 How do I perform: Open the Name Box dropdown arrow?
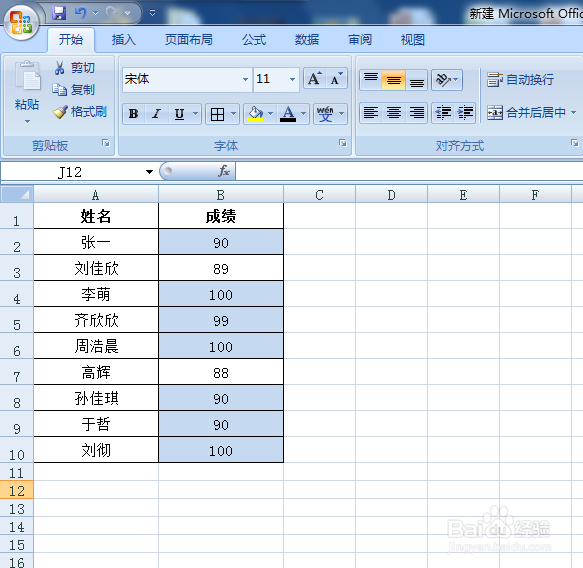149,172
